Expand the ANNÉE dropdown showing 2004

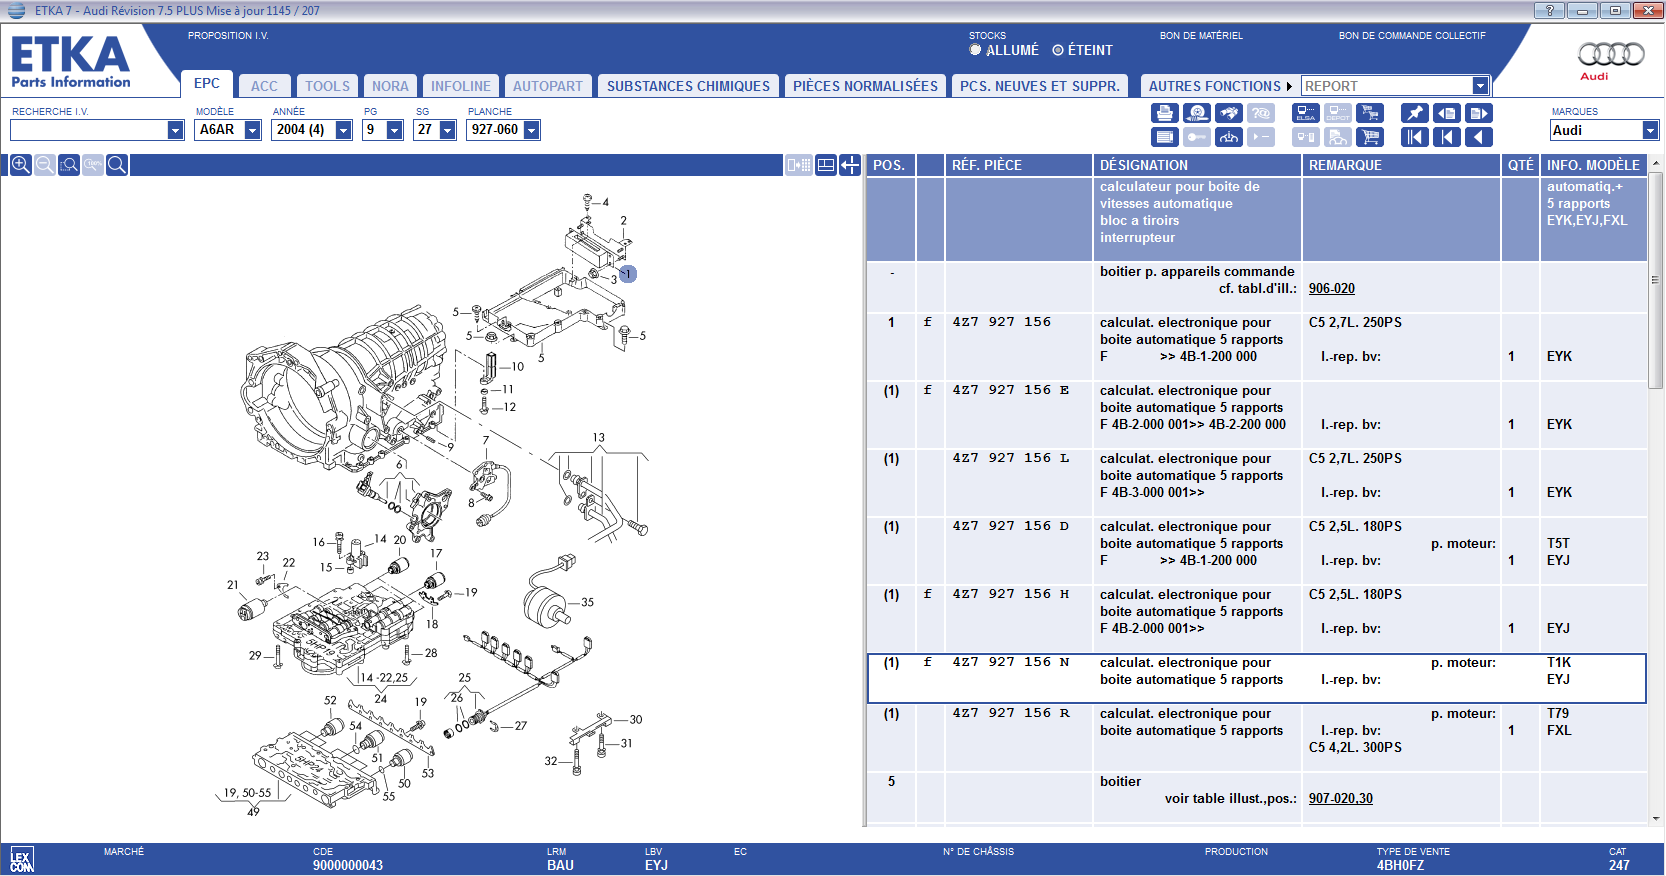[x=343, y=130]
